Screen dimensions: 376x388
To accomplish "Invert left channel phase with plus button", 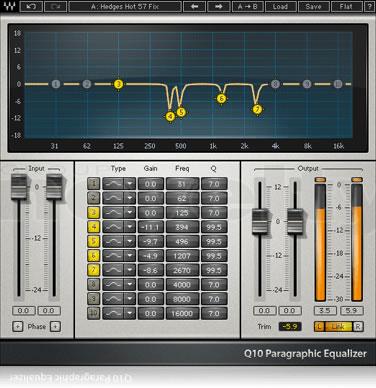I will pyautogui.click(x=18, y=326).
